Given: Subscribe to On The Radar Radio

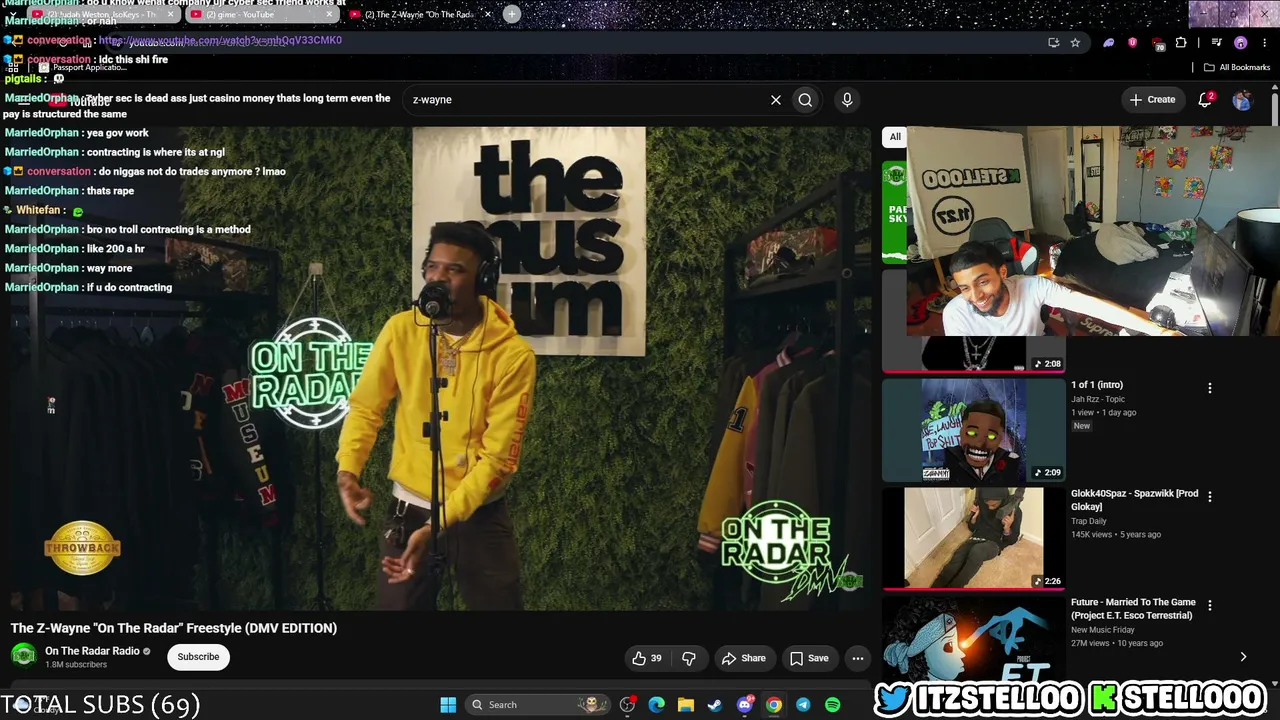Looking at the screenshot, I should (198, 657).
